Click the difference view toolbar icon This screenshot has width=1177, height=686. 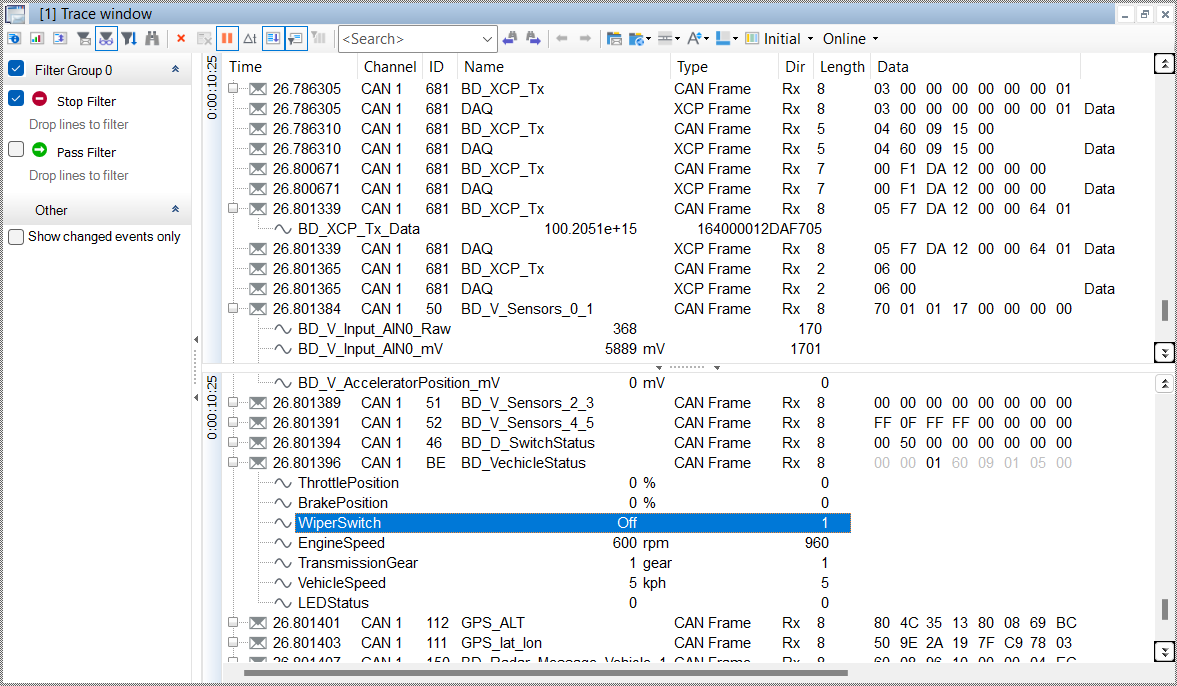coord(61,38)
